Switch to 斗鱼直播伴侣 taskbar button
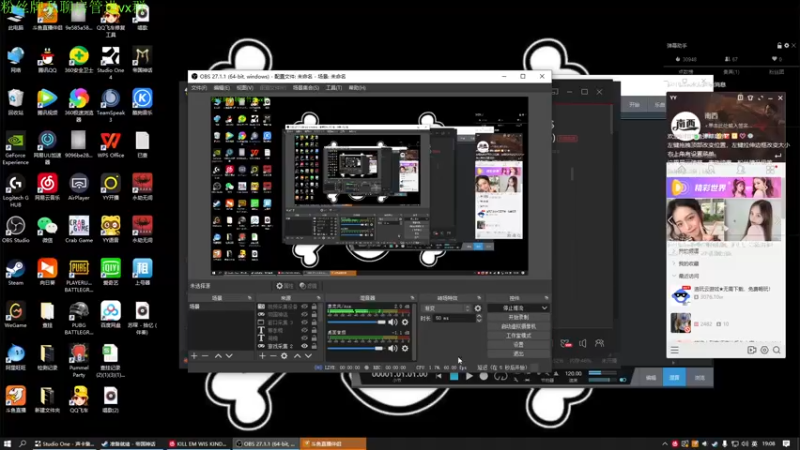Screen dimensions: 800x450 [x=333, y=444]
